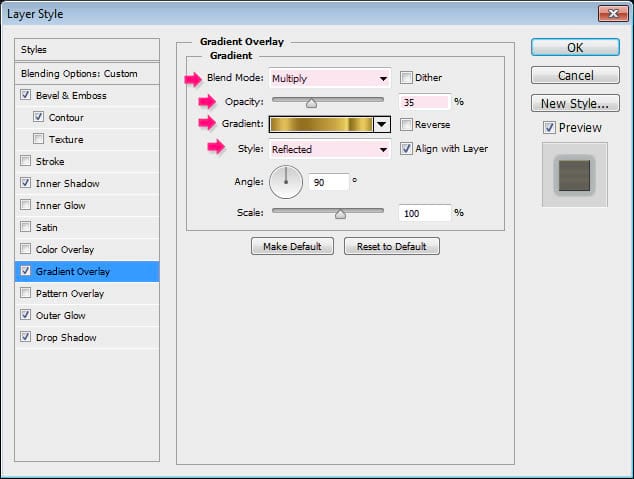Screen dimensions: 634x479
Task: Enable the Inner Glow checkbox
Action: pos(25,205)
